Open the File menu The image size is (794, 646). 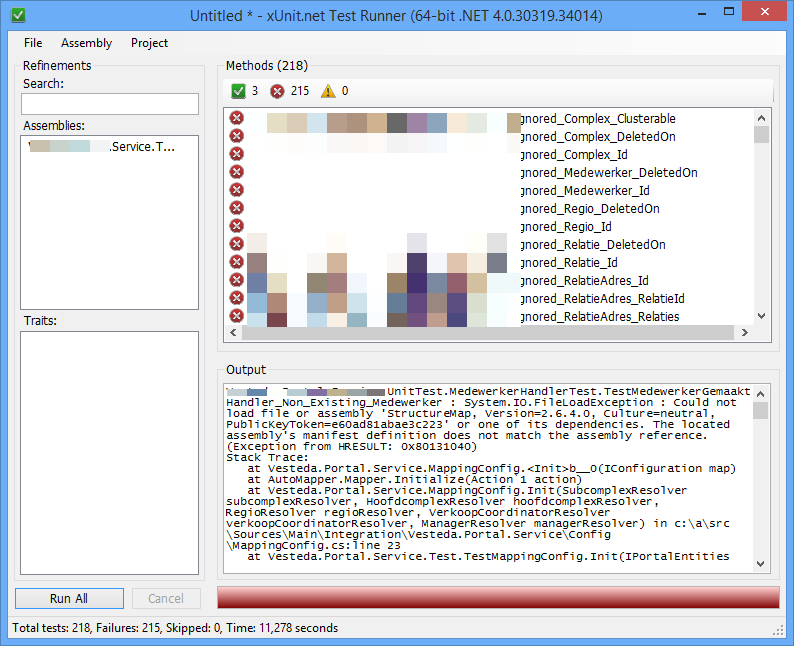tap(33, 43)
